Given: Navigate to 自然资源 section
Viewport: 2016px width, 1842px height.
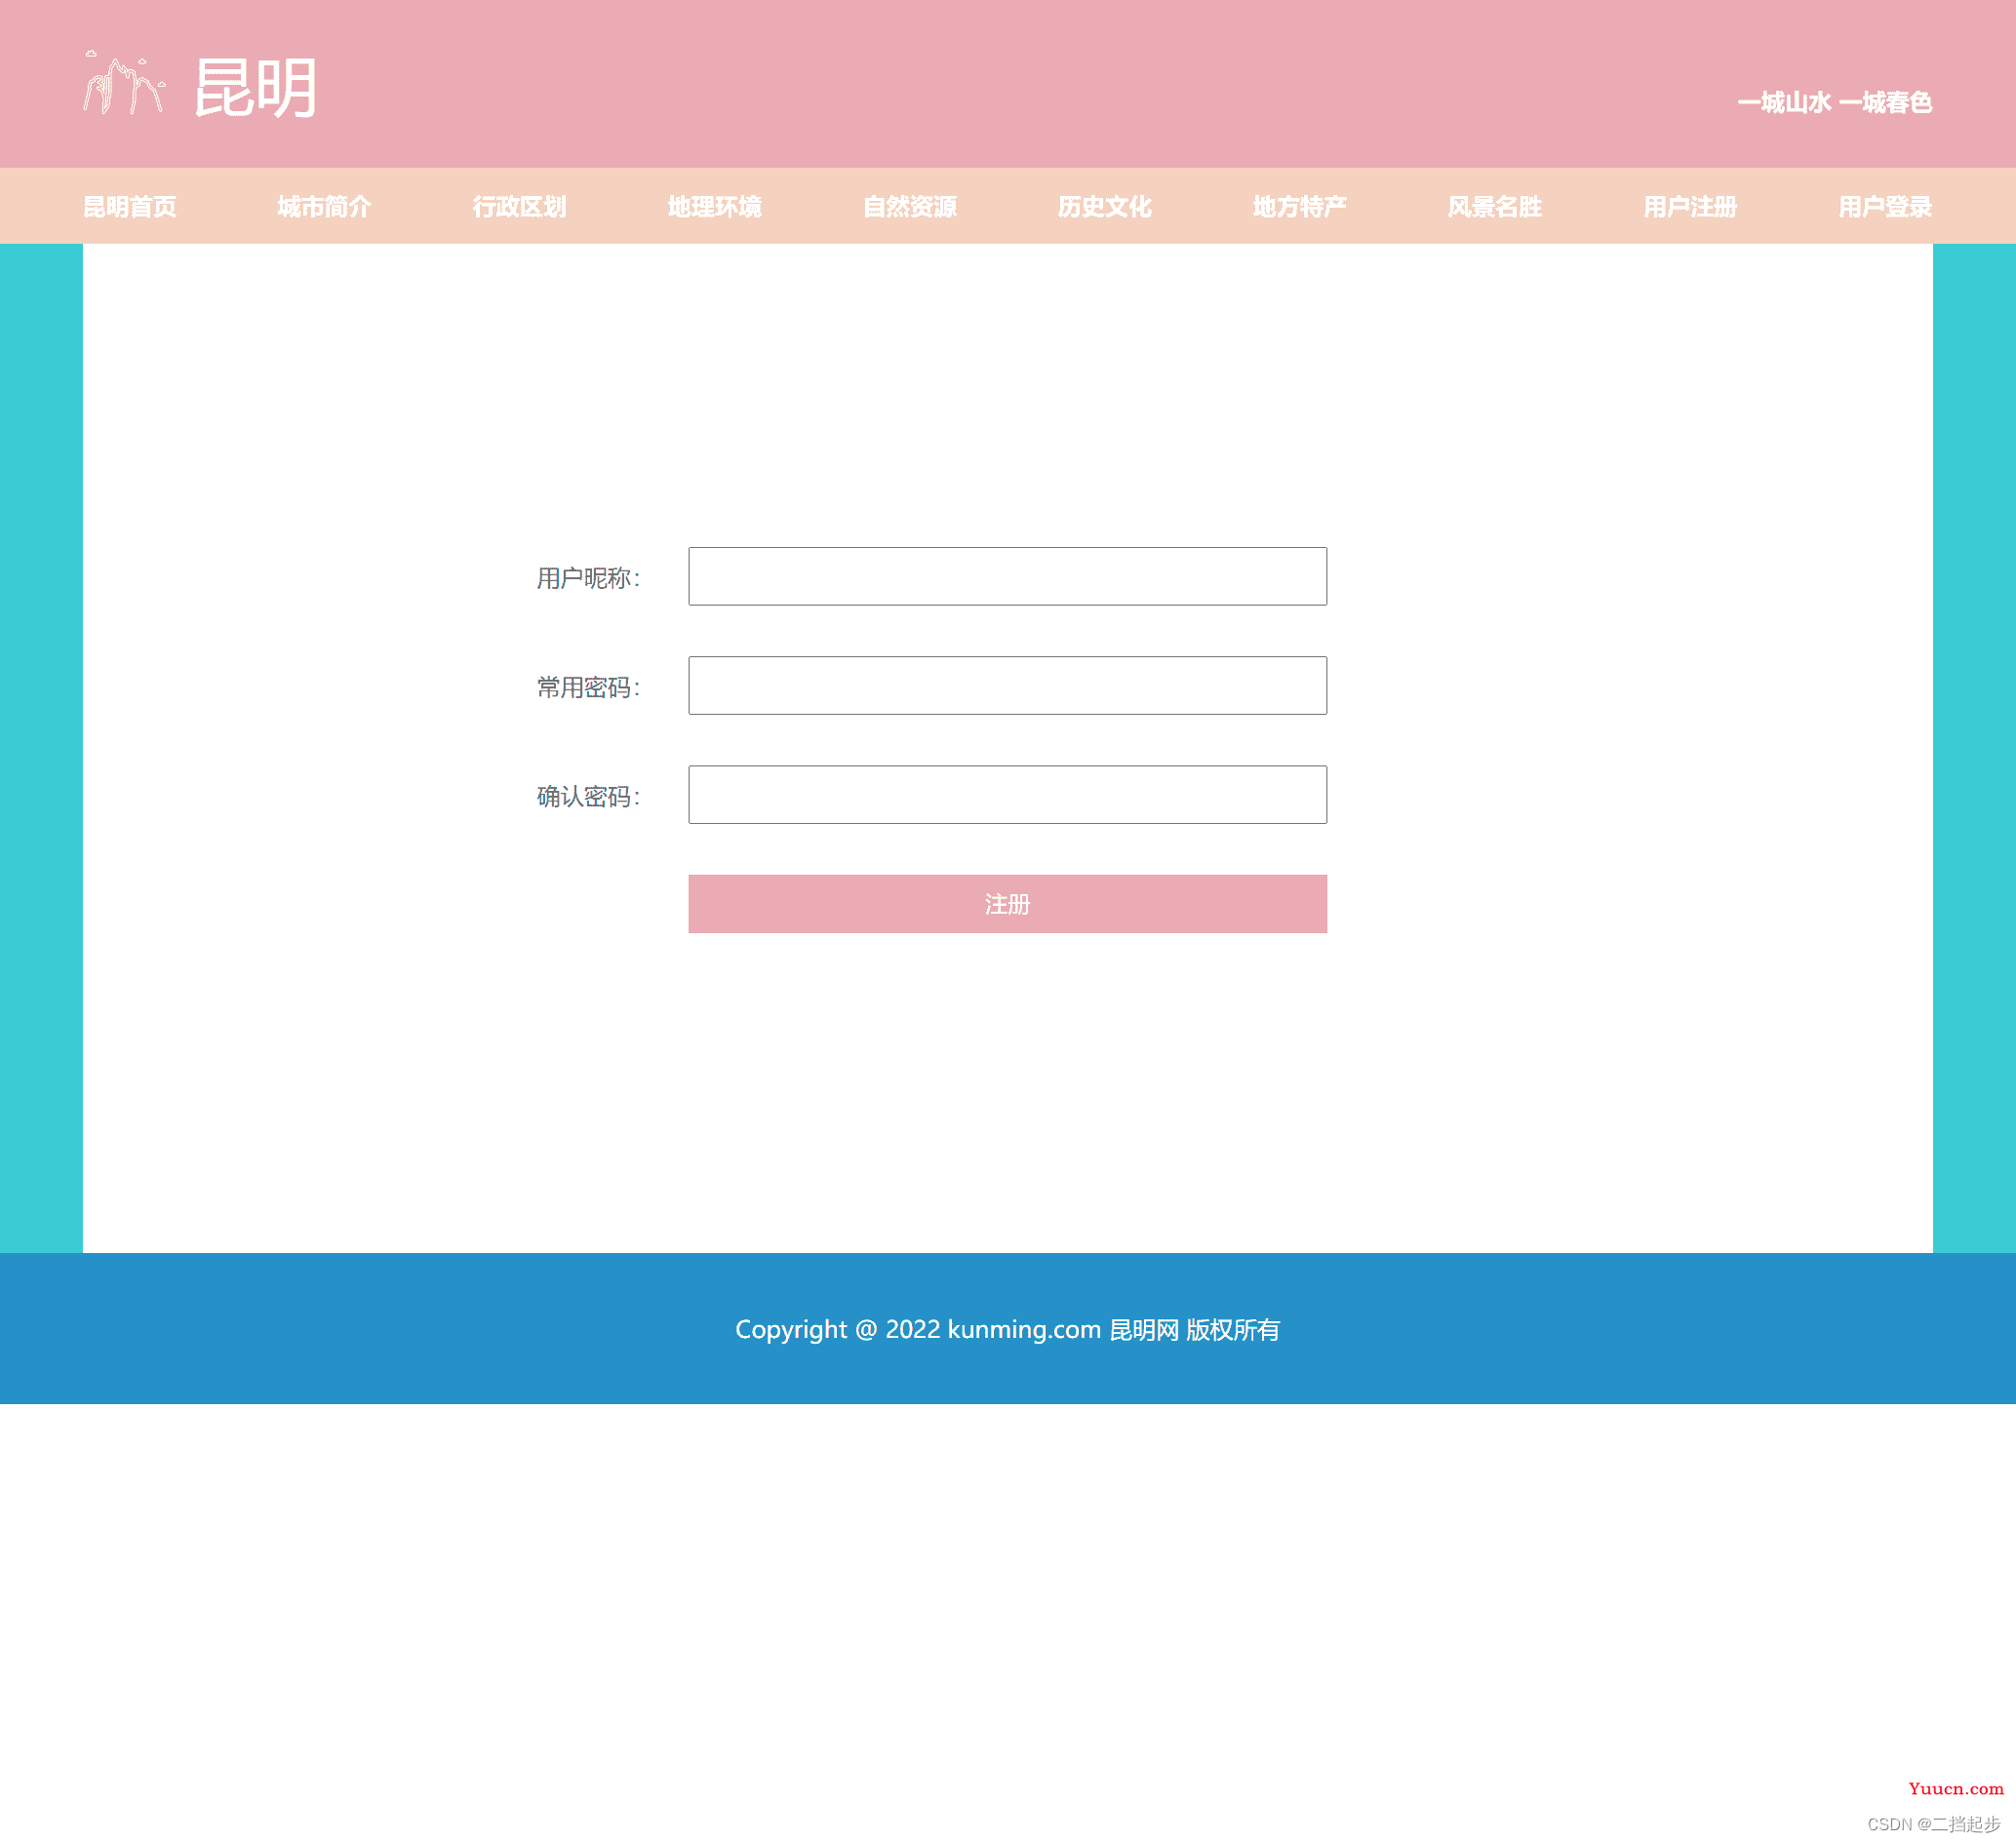Looking at the screenshot, I should click(909, 206).
